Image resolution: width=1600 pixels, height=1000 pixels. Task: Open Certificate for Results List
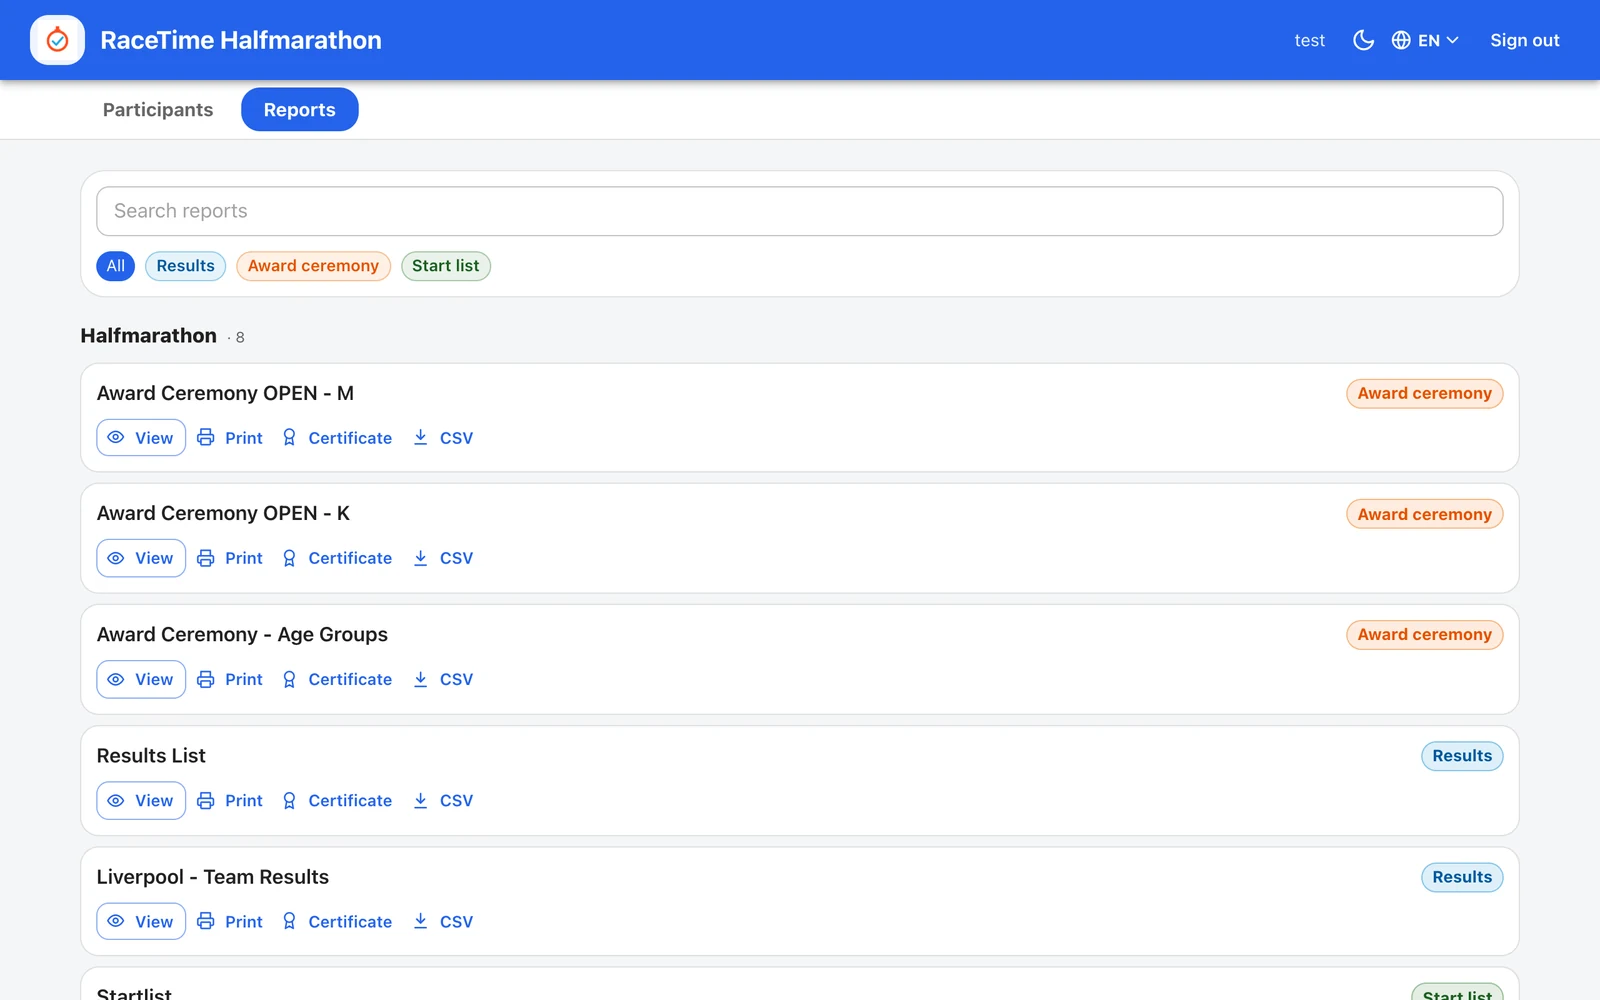[x=337, y=801]
